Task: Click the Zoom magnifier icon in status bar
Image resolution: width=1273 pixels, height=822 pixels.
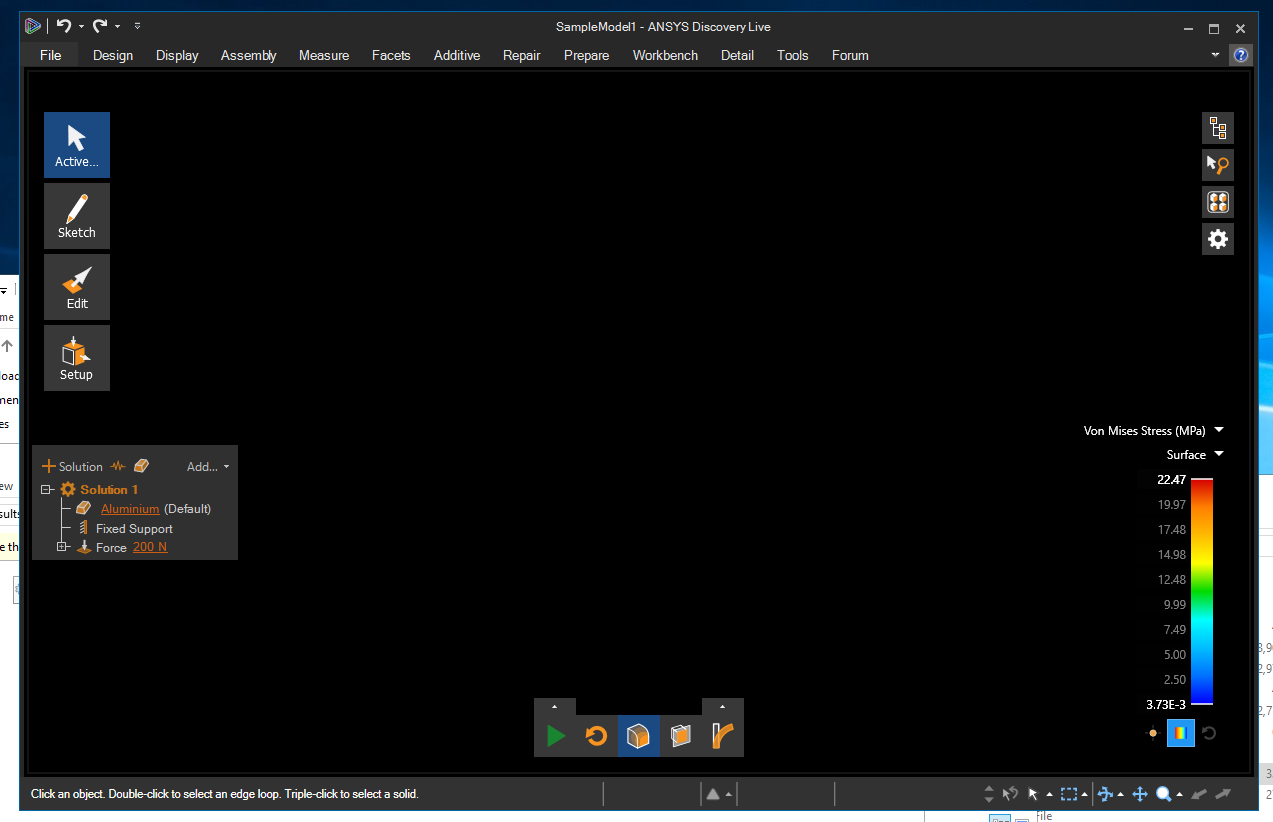Action: point(1164,794)
